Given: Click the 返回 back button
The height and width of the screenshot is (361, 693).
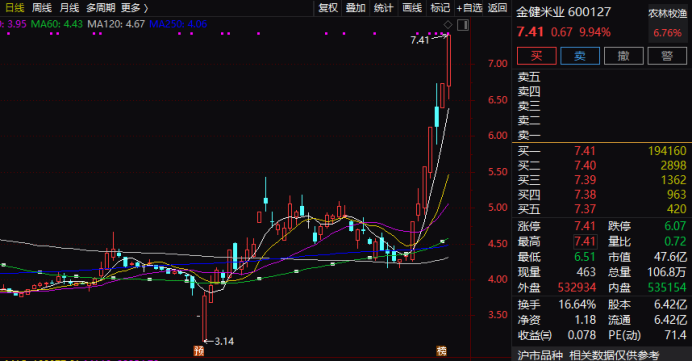Looking at the screenshot, I should 497,8.
